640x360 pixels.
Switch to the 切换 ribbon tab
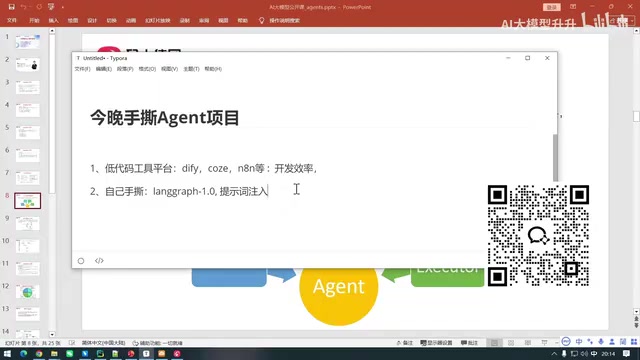tap(111, 20)
